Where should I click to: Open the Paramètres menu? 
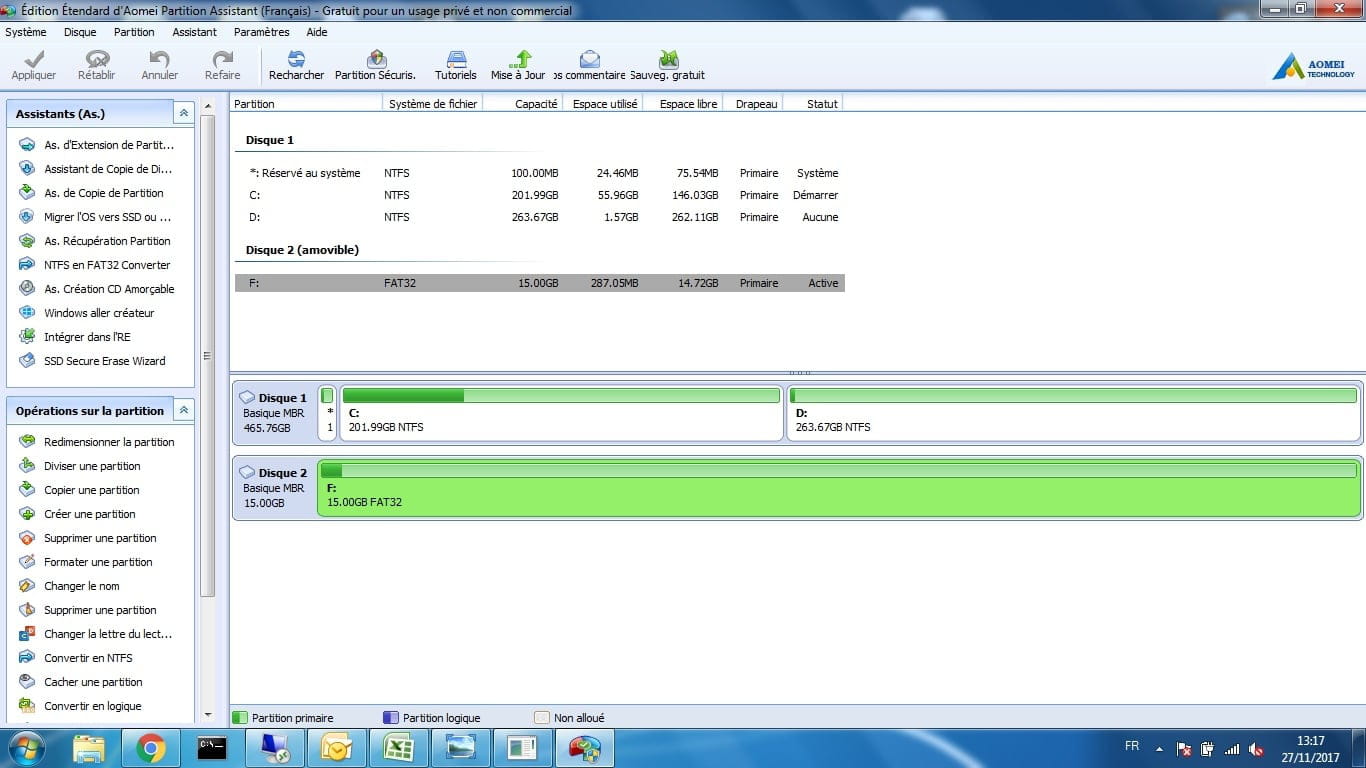(261, 32)
